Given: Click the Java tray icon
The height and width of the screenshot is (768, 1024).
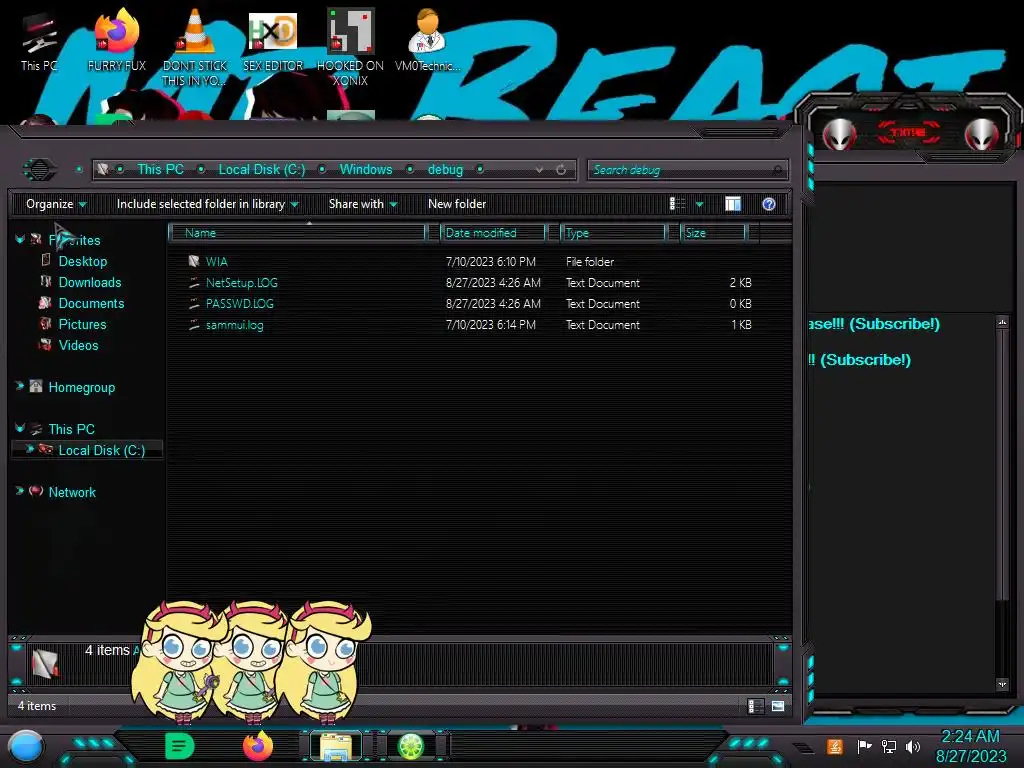Looking at the screenshot, I should click(835, 746).
